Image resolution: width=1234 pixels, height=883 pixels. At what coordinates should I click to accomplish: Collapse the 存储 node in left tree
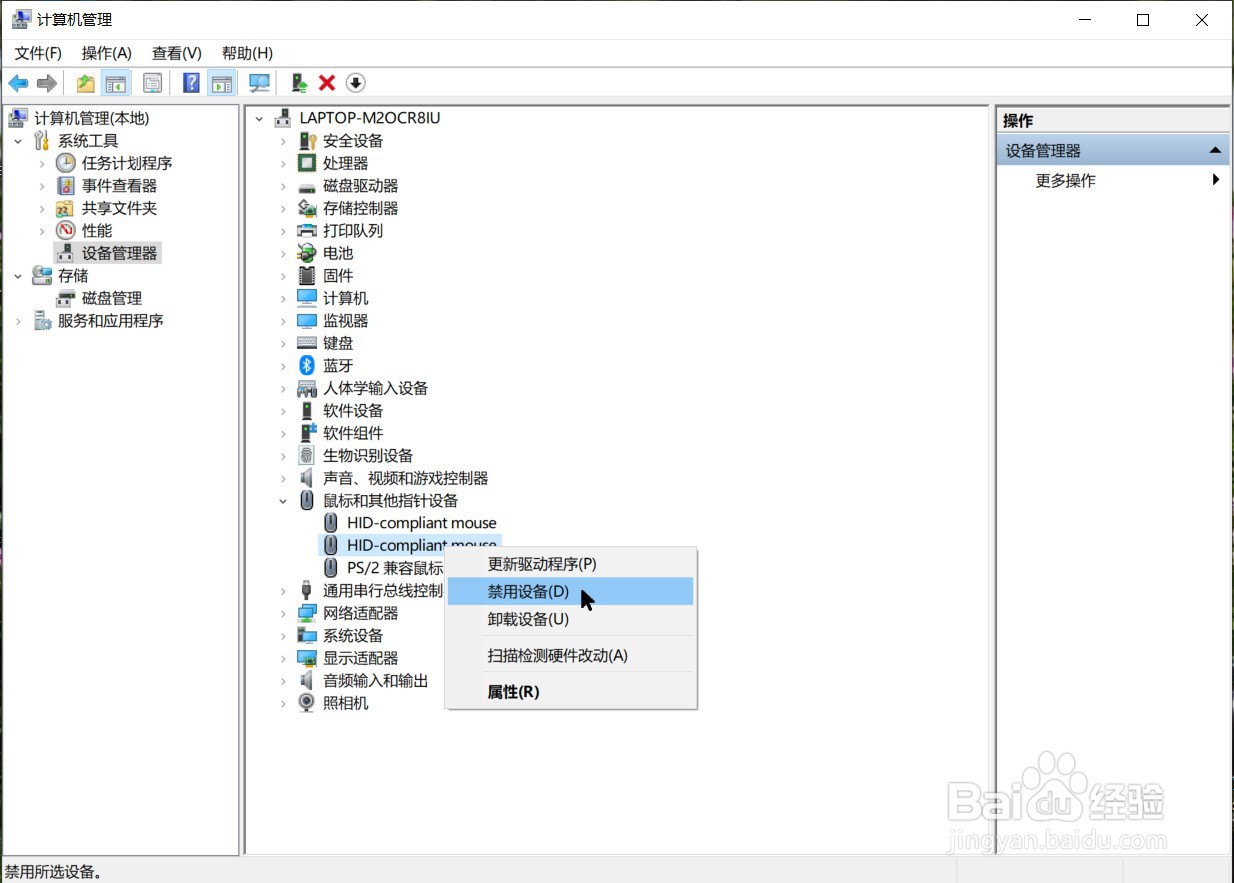click(x=18, y=276)
